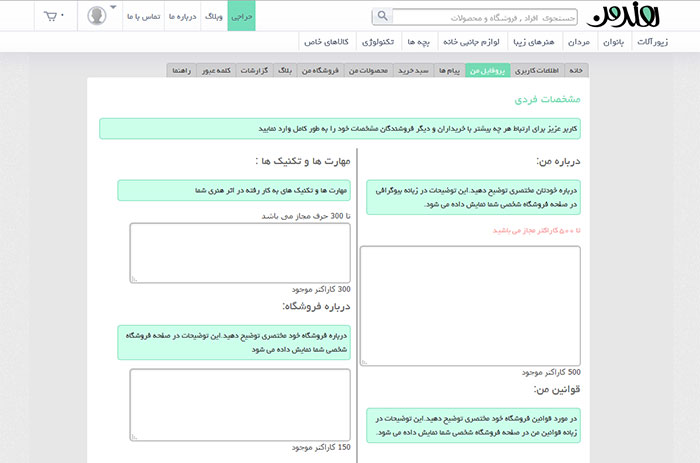Open the درباره ما page
This screenshot has height=463, width=700.
[x=184, y=17]
